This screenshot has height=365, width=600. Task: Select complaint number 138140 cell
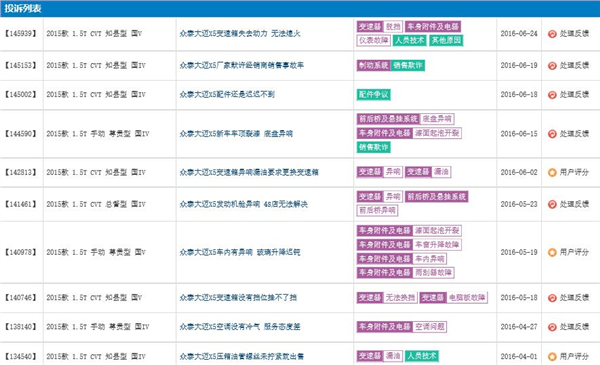click(21, 327)
